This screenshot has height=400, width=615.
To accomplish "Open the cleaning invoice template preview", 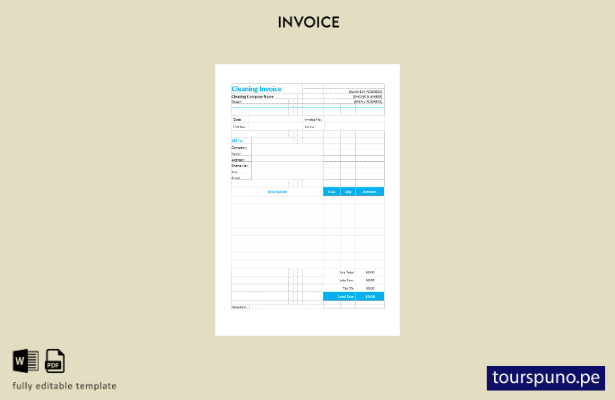I will (308, 200).
